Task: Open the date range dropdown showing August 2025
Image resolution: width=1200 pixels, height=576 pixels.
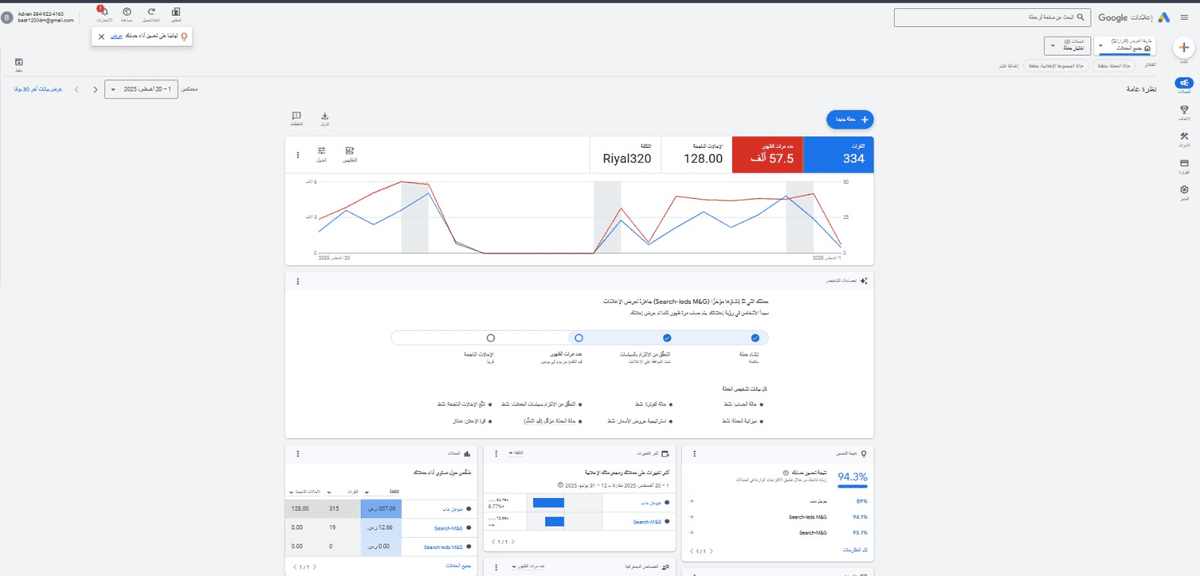Action: pos(141,89)
